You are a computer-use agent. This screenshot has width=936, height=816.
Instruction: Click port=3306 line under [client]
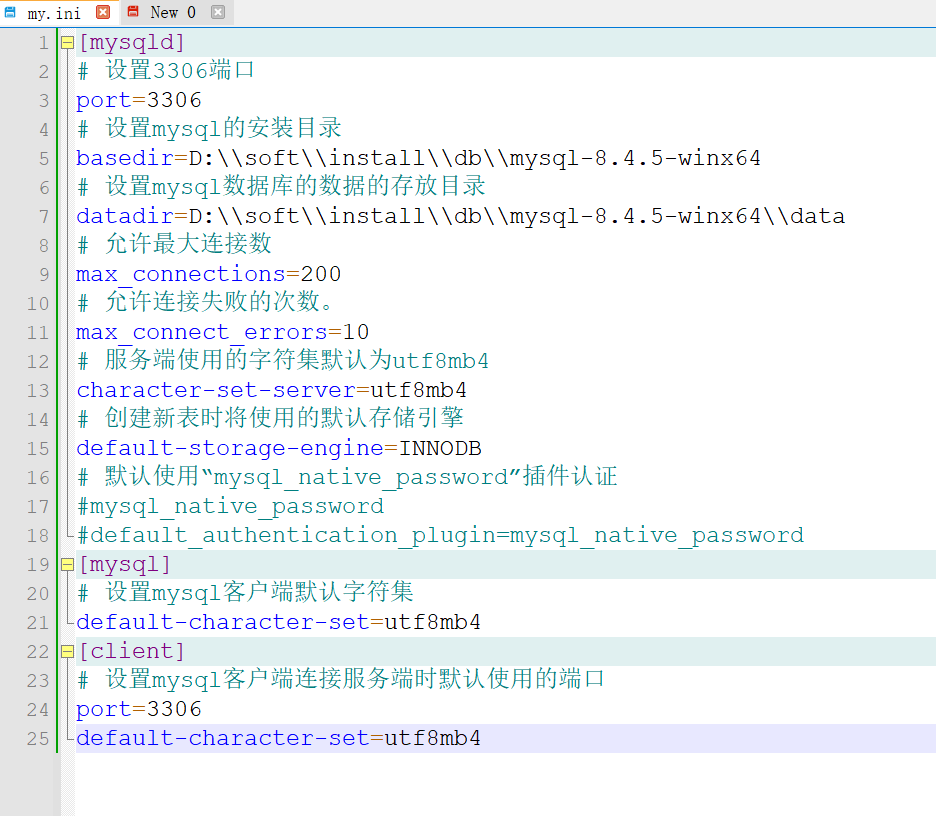[138, 709]
